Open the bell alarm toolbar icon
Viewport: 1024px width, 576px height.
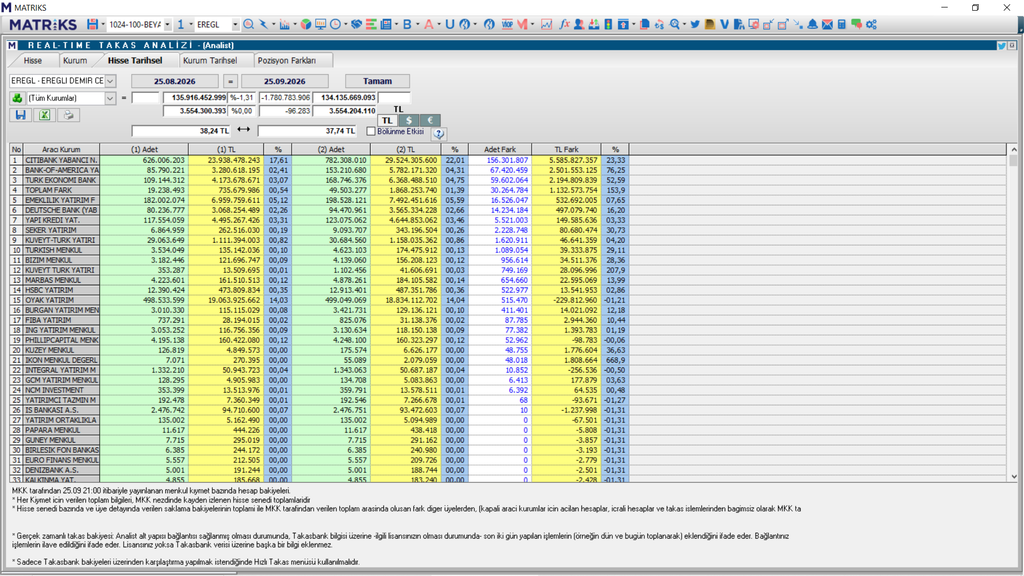click(812, 24)
